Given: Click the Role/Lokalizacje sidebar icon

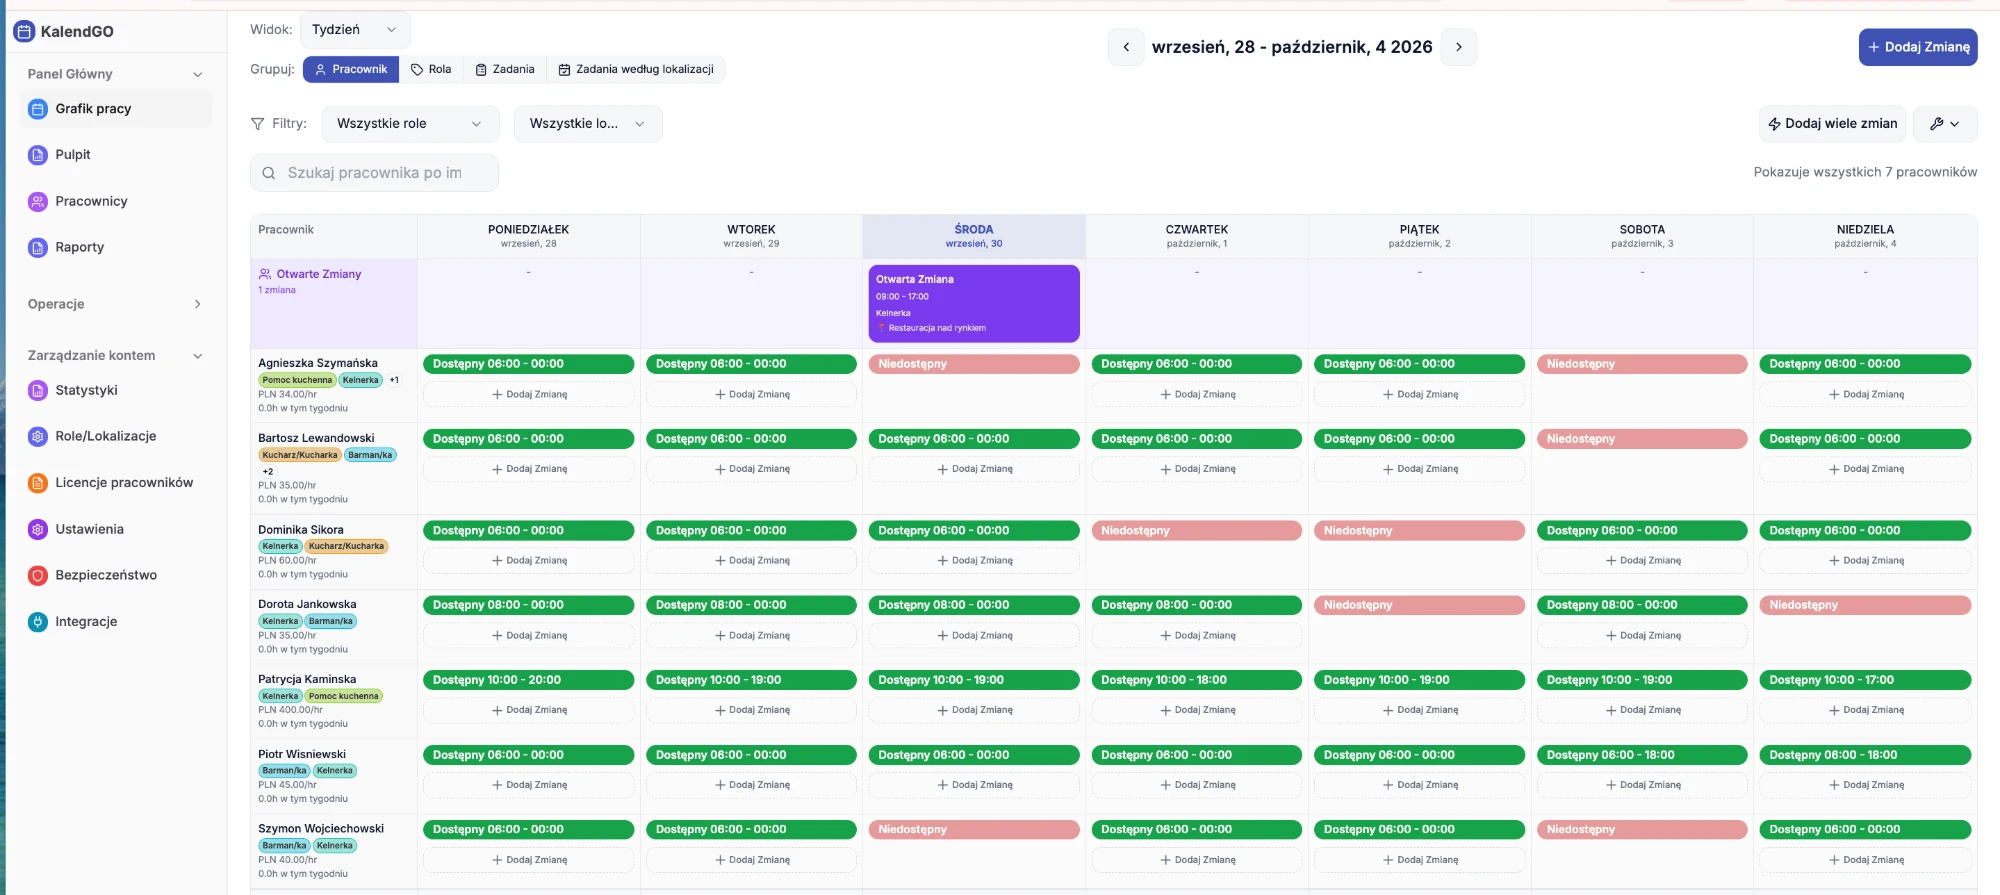Looking at the screenshot, I should (38, 436).
